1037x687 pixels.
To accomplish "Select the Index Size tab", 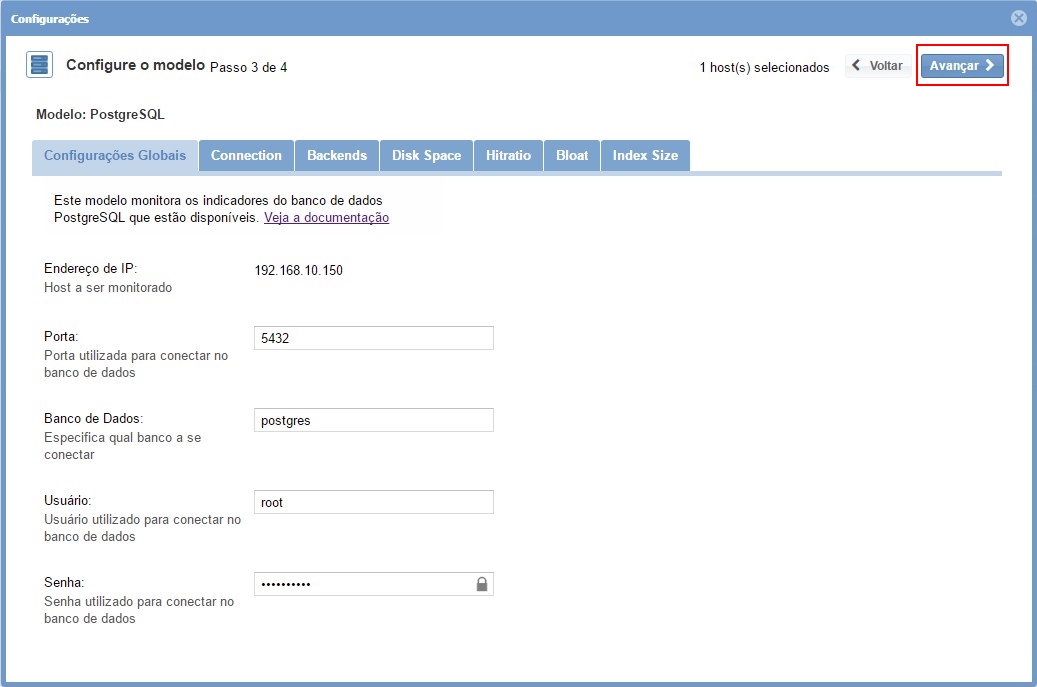I will click(x=645, y=156).
